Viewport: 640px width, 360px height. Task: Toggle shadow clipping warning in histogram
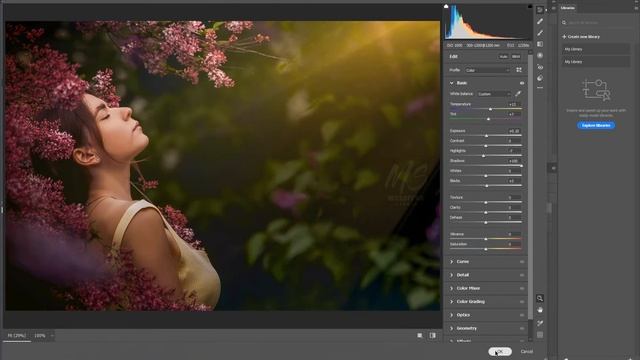[x=446, y=6]
